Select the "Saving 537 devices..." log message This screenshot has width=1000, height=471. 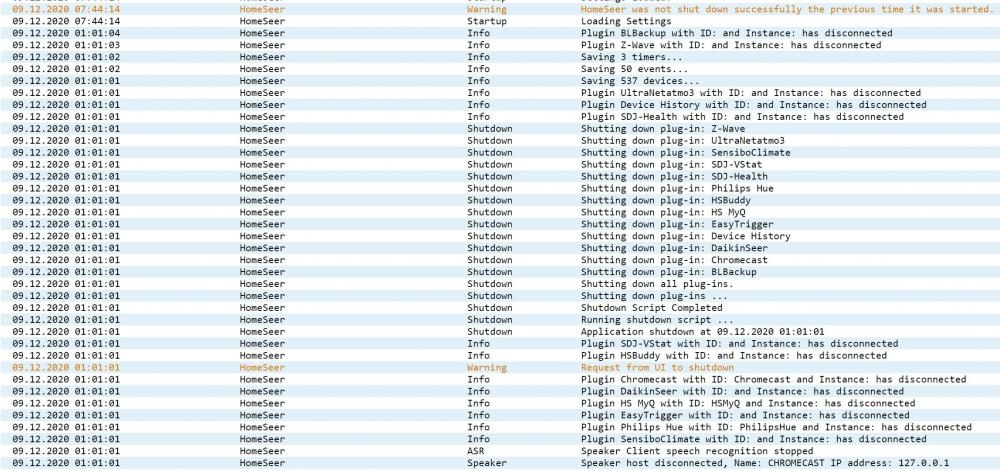[640, 81]
